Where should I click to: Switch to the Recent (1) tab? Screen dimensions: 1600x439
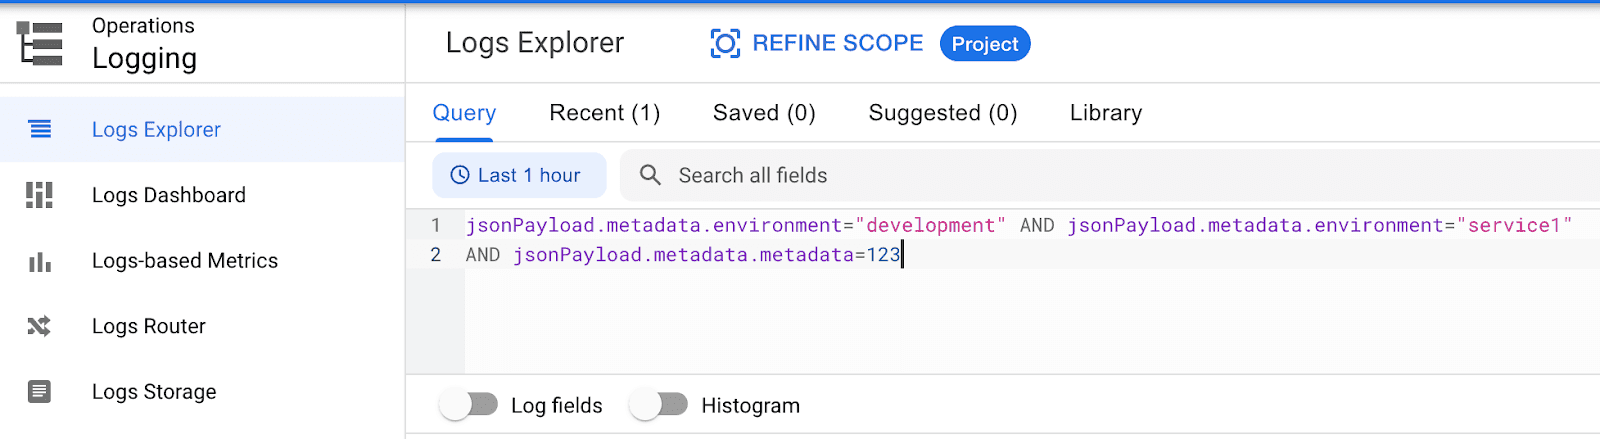coord(605,113)
